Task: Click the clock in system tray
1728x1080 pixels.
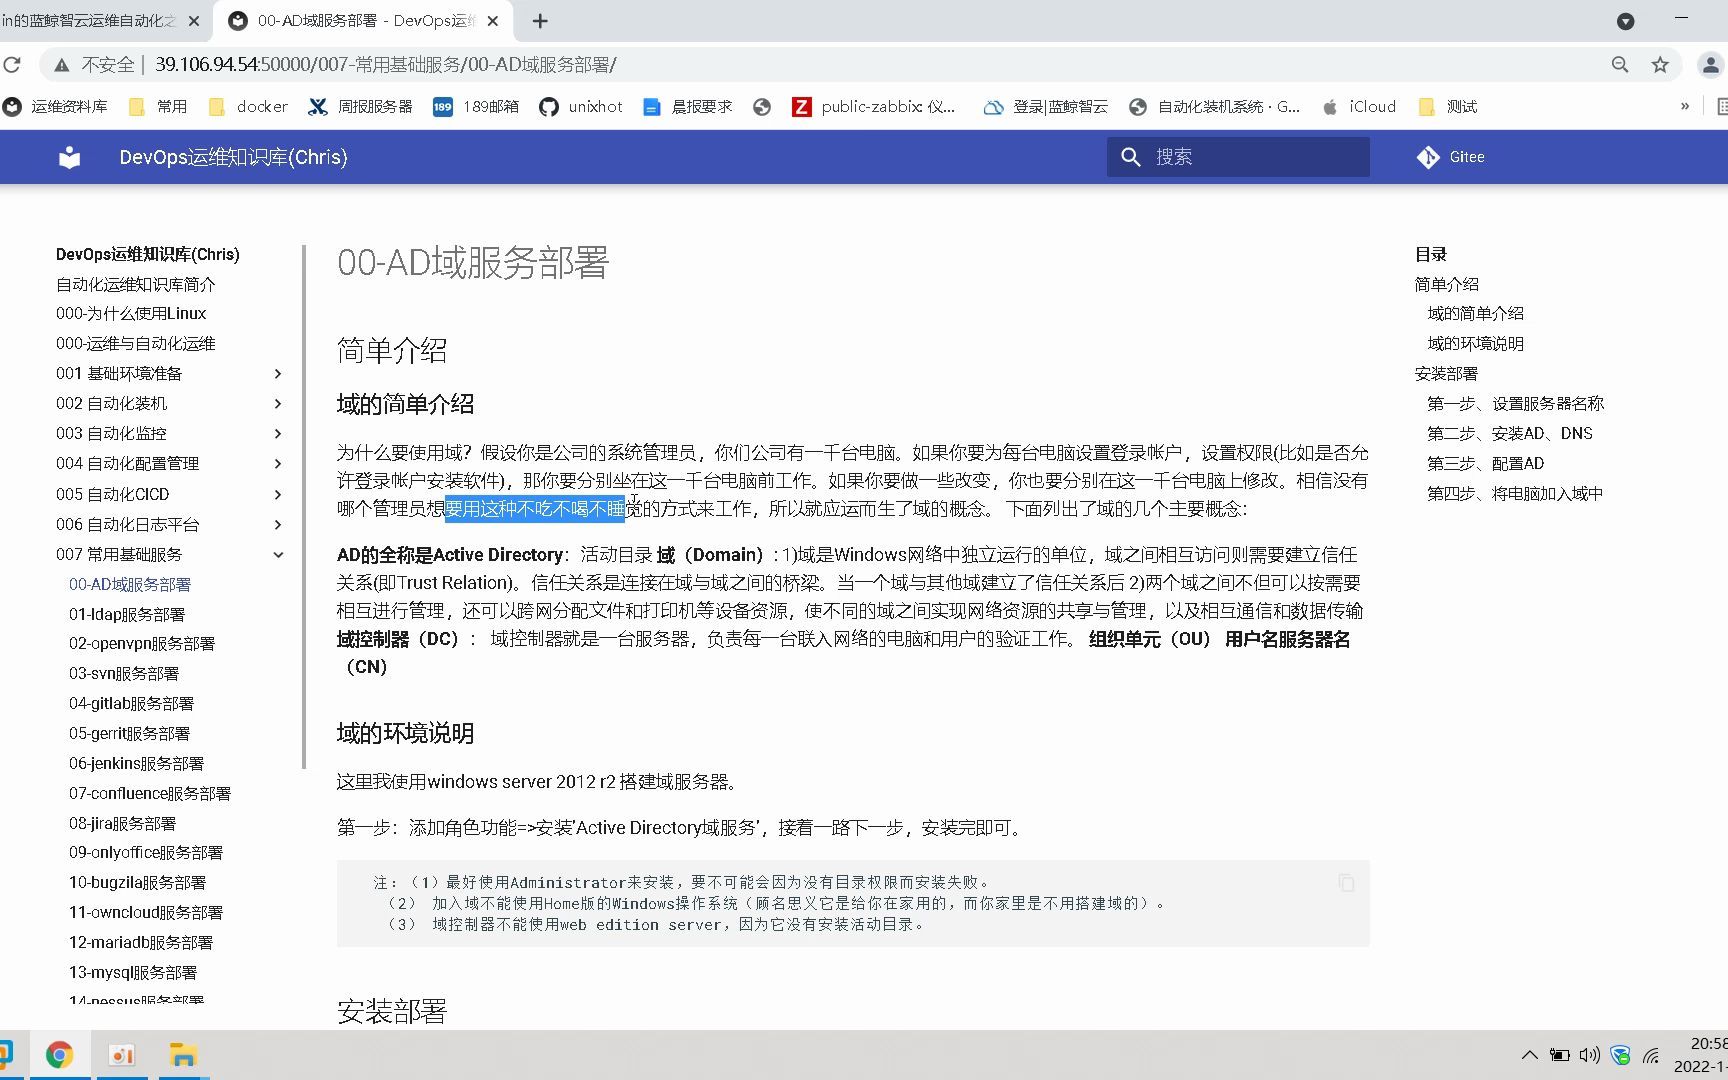Action: (1700, 1055)
